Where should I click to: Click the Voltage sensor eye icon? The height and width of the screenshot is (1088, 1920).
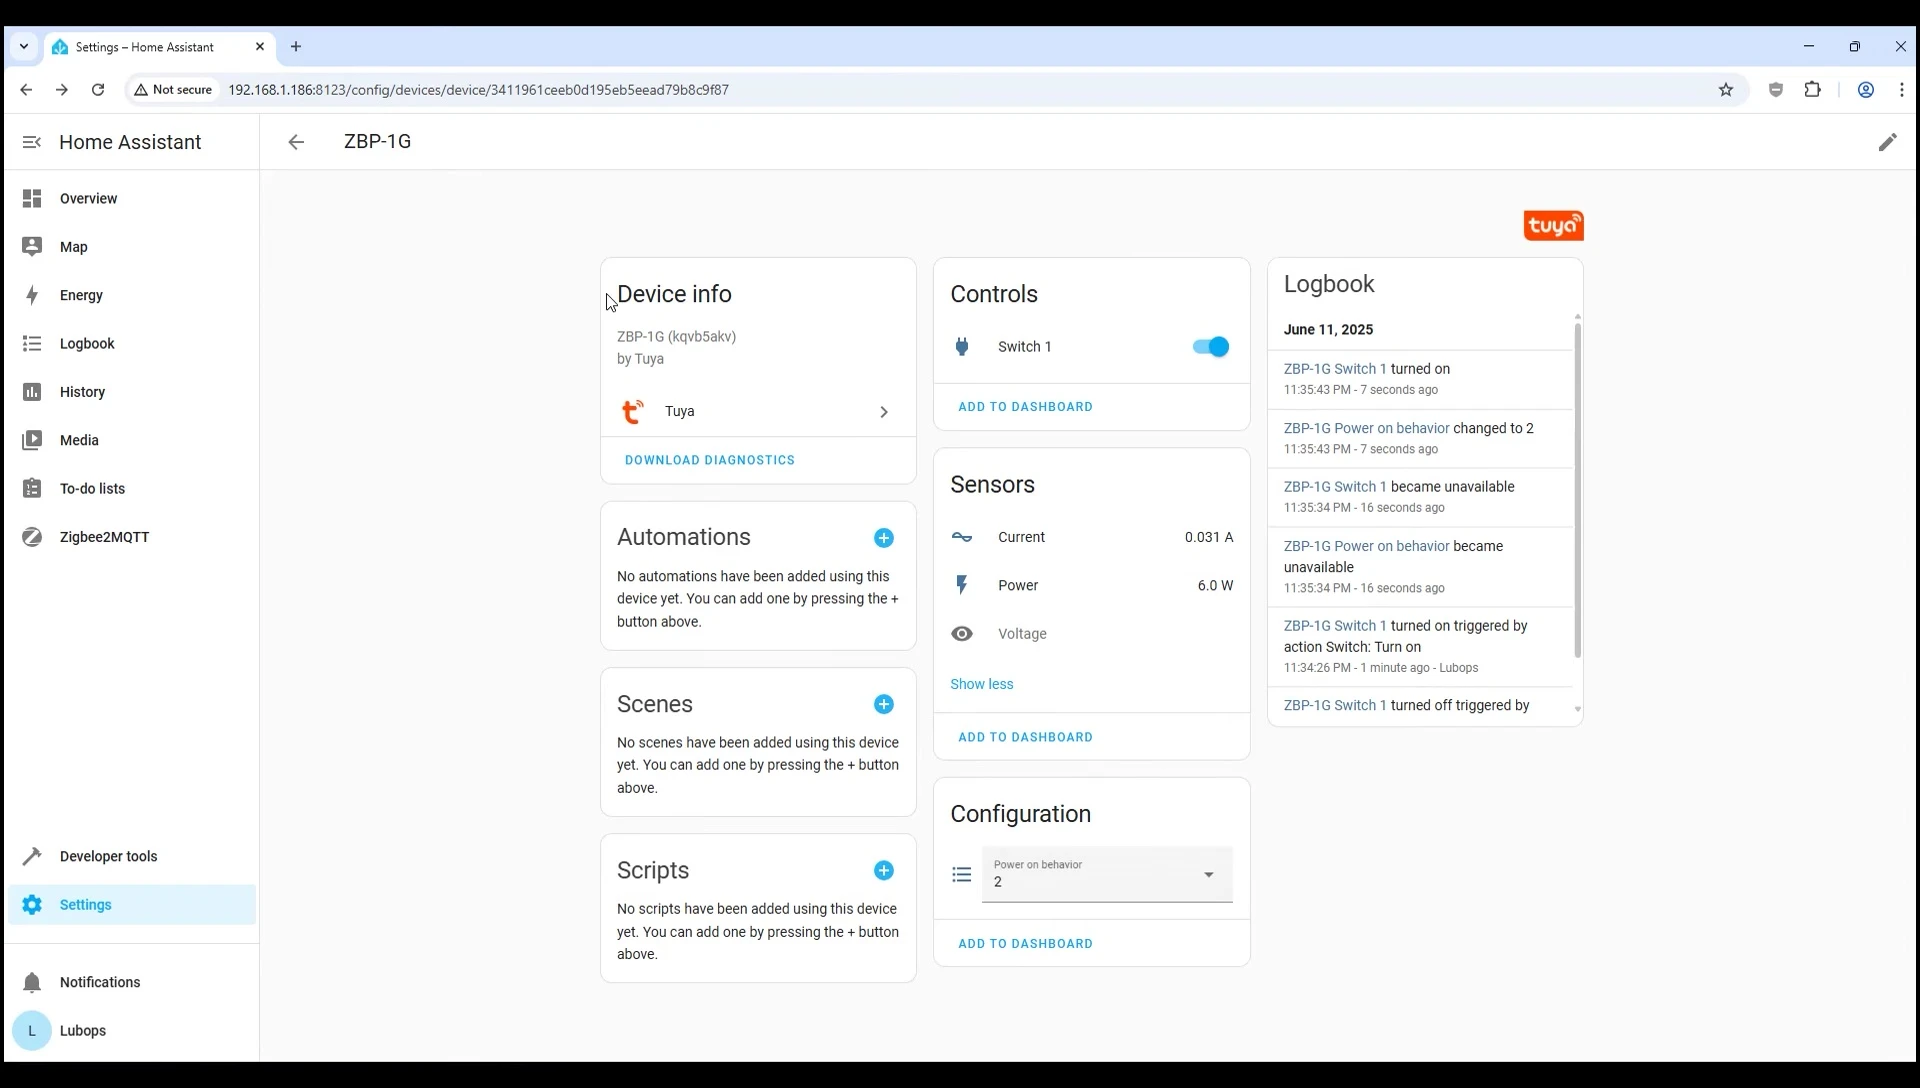point(962,634)
